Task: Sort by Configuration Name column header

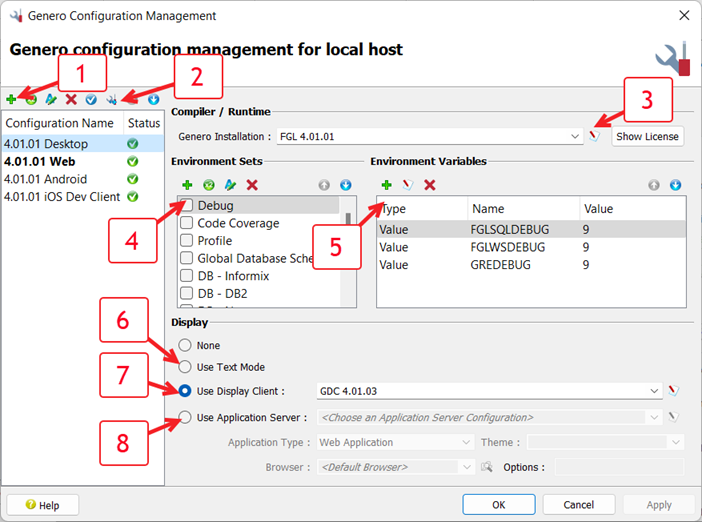Action: tap(63, 123)
